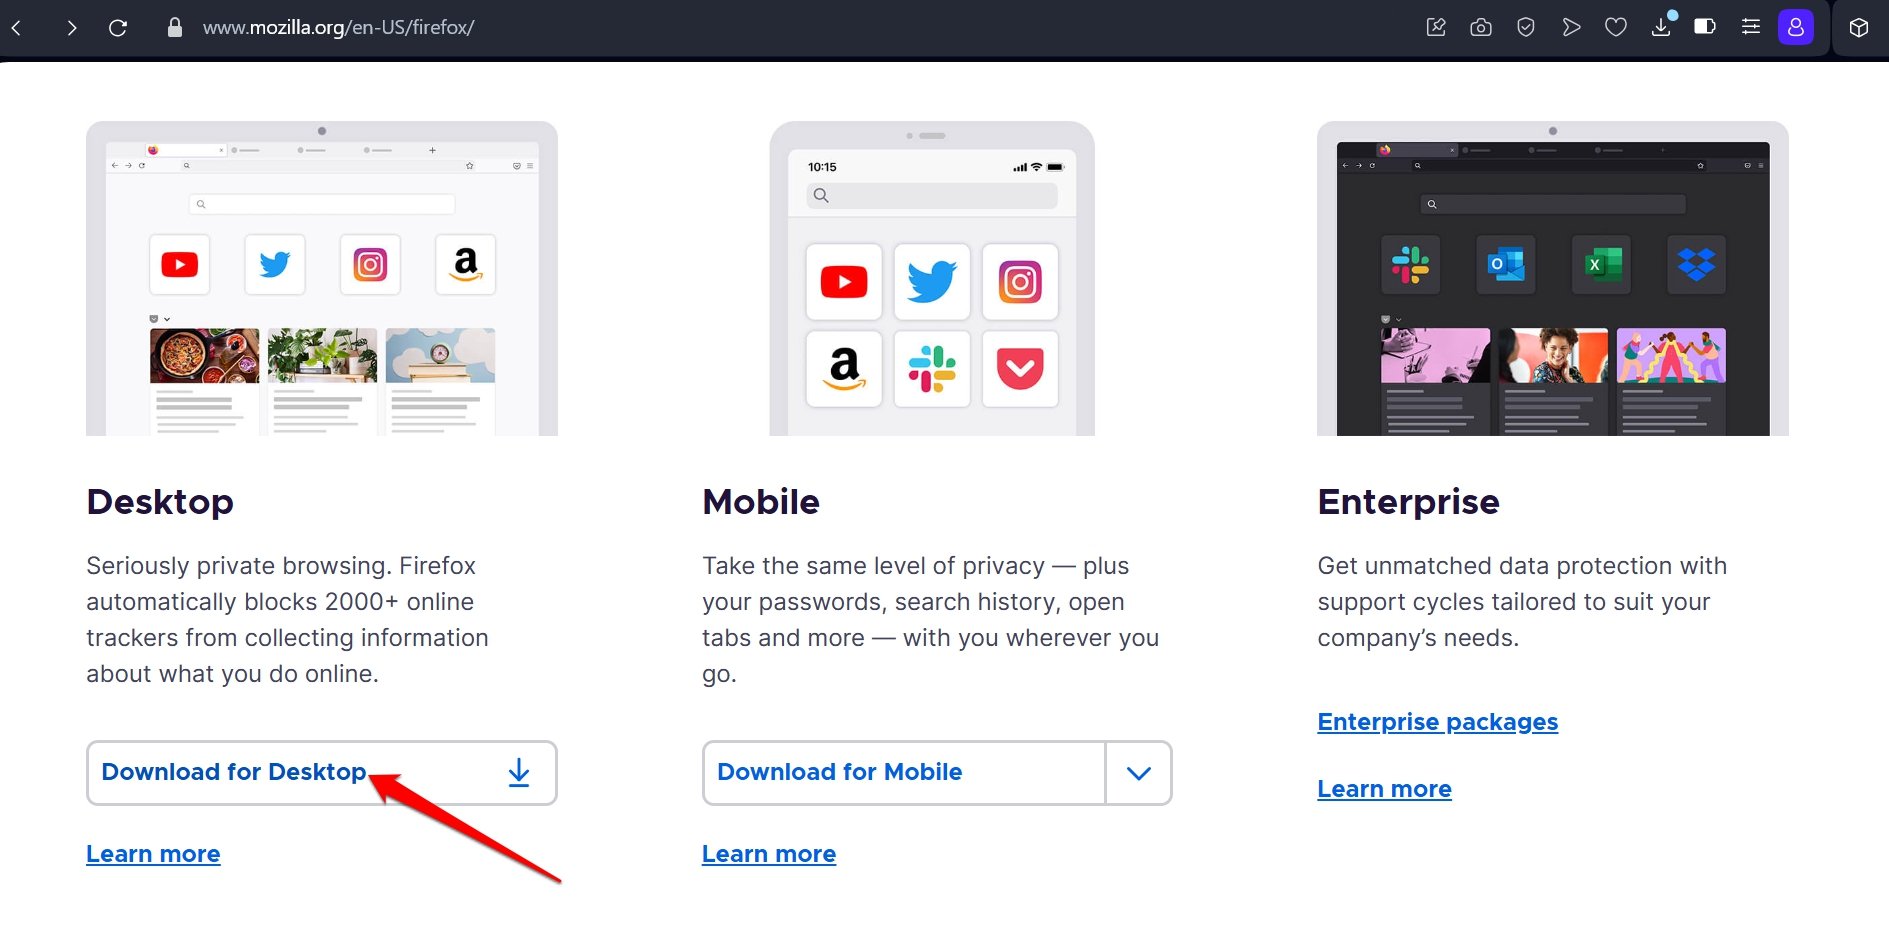Open the Easy Setup sliders icon

[1751, 28]
